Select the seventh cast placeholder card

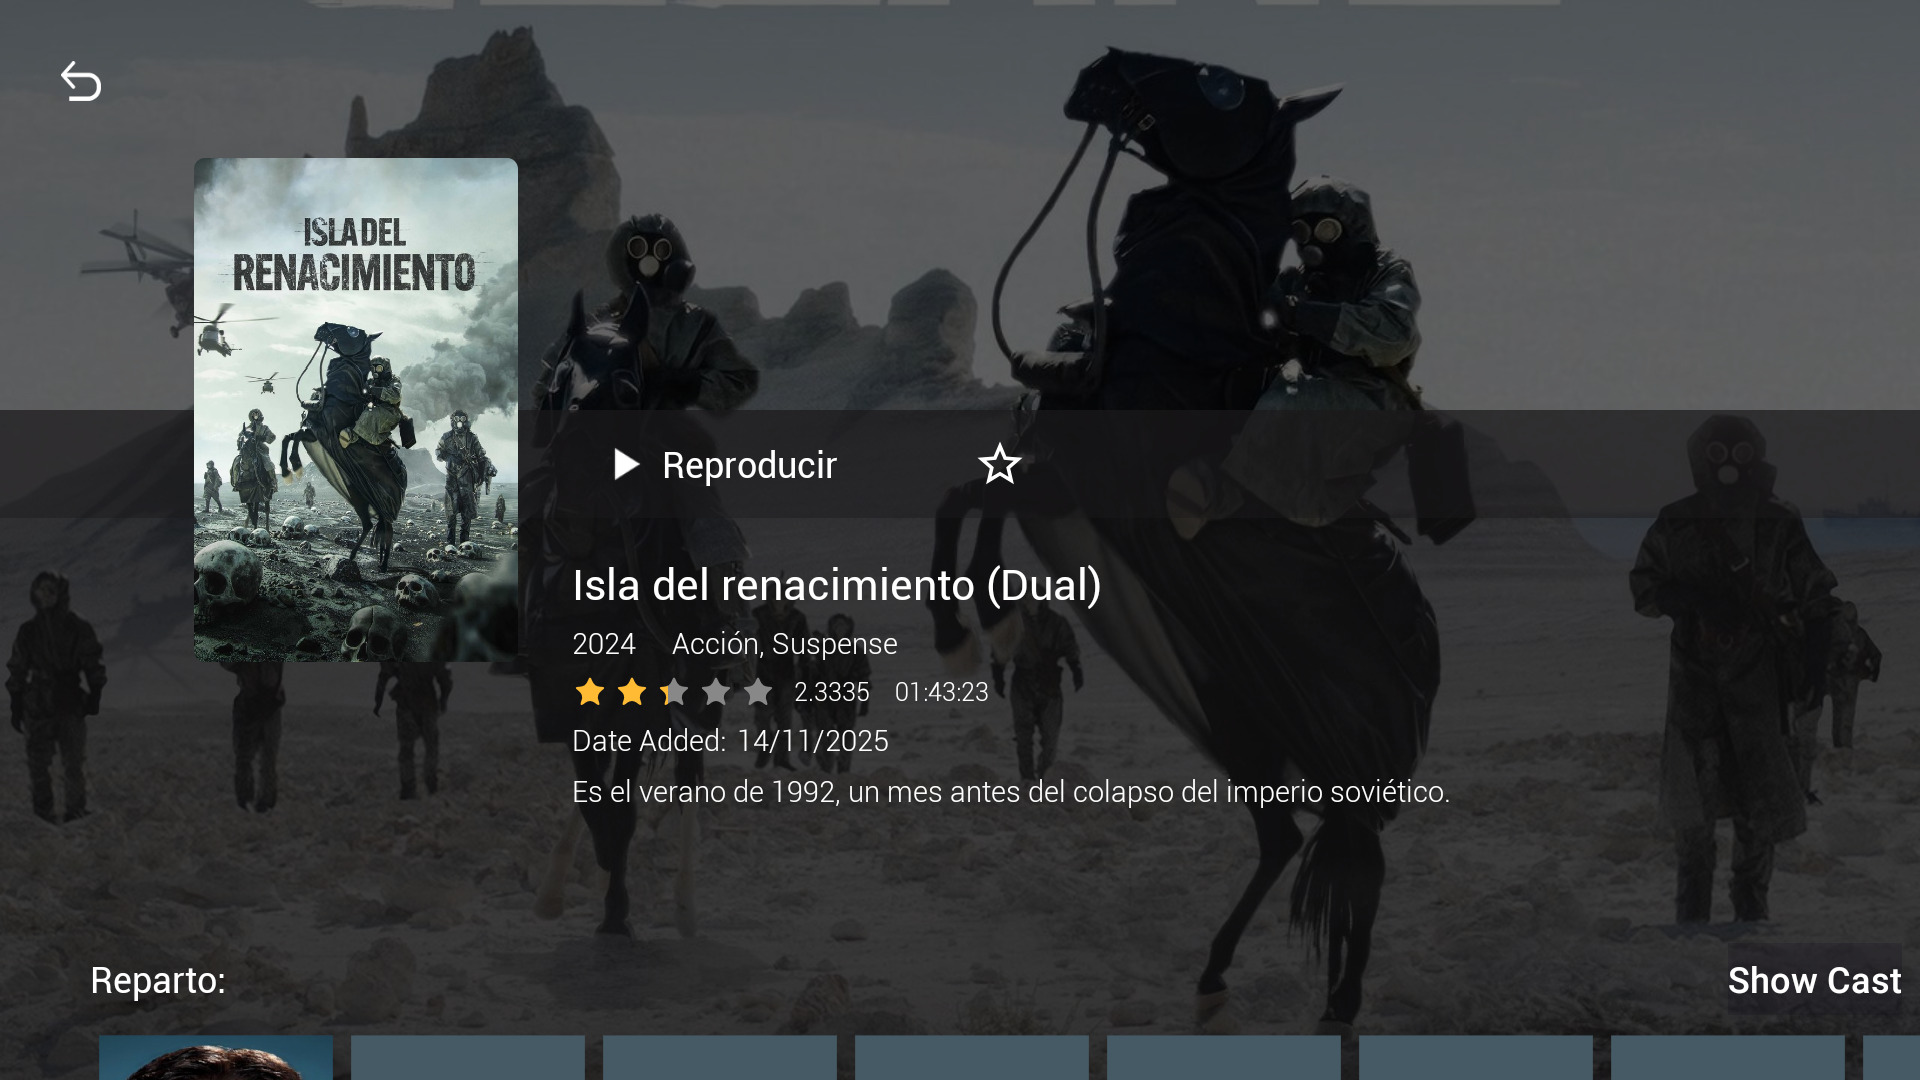click(1728, 1058)
